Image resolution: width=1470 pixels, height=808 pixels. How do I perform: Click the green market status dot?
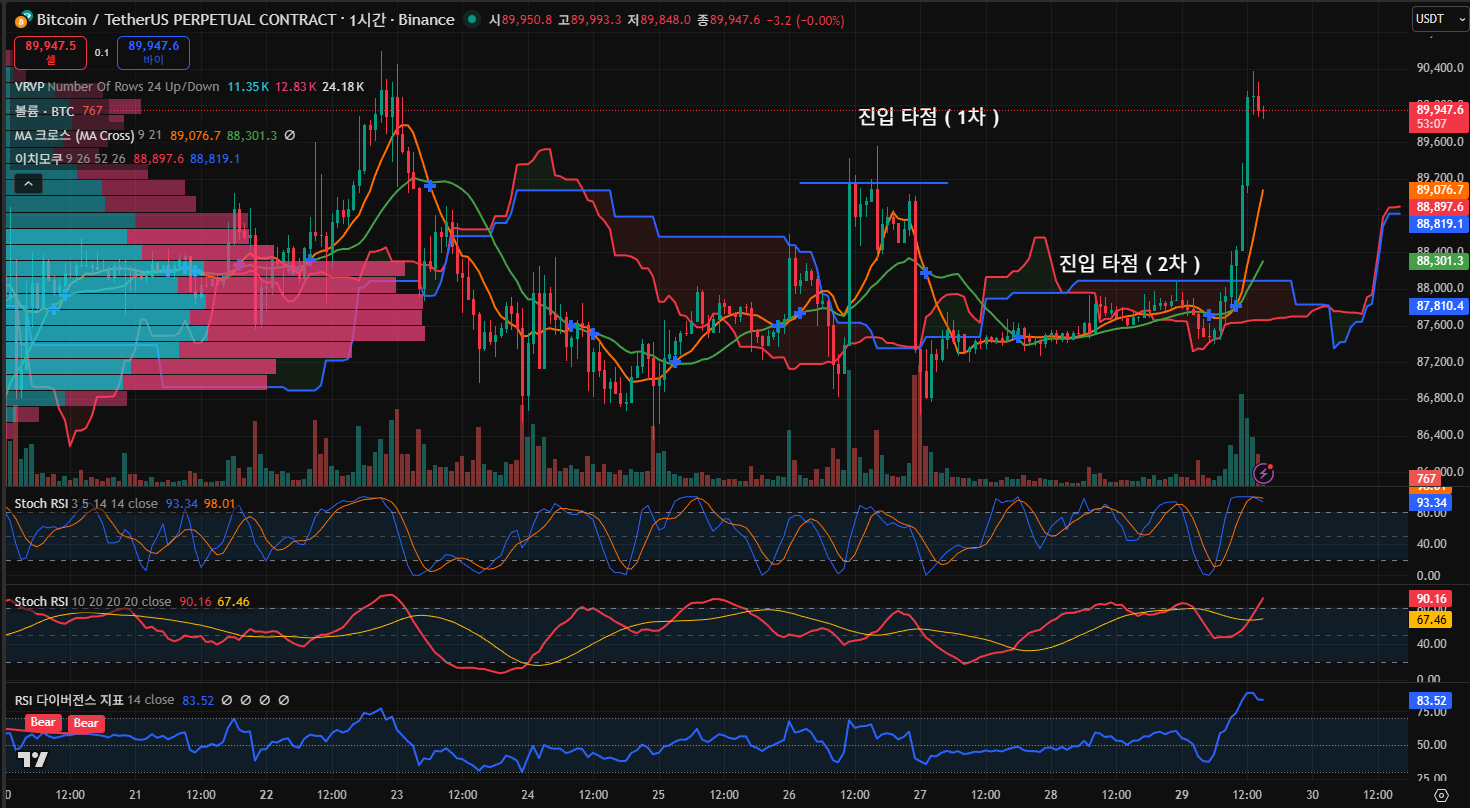[x=472, y=20]
